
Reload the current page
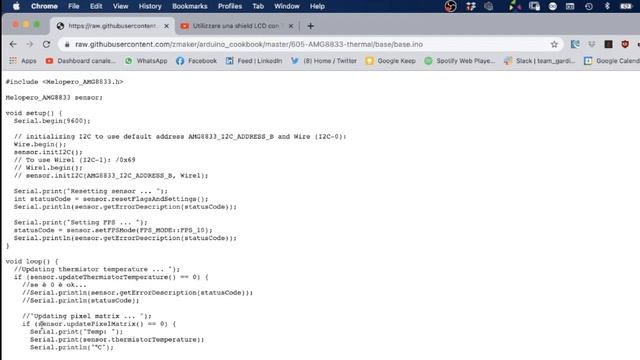[47, 44]
